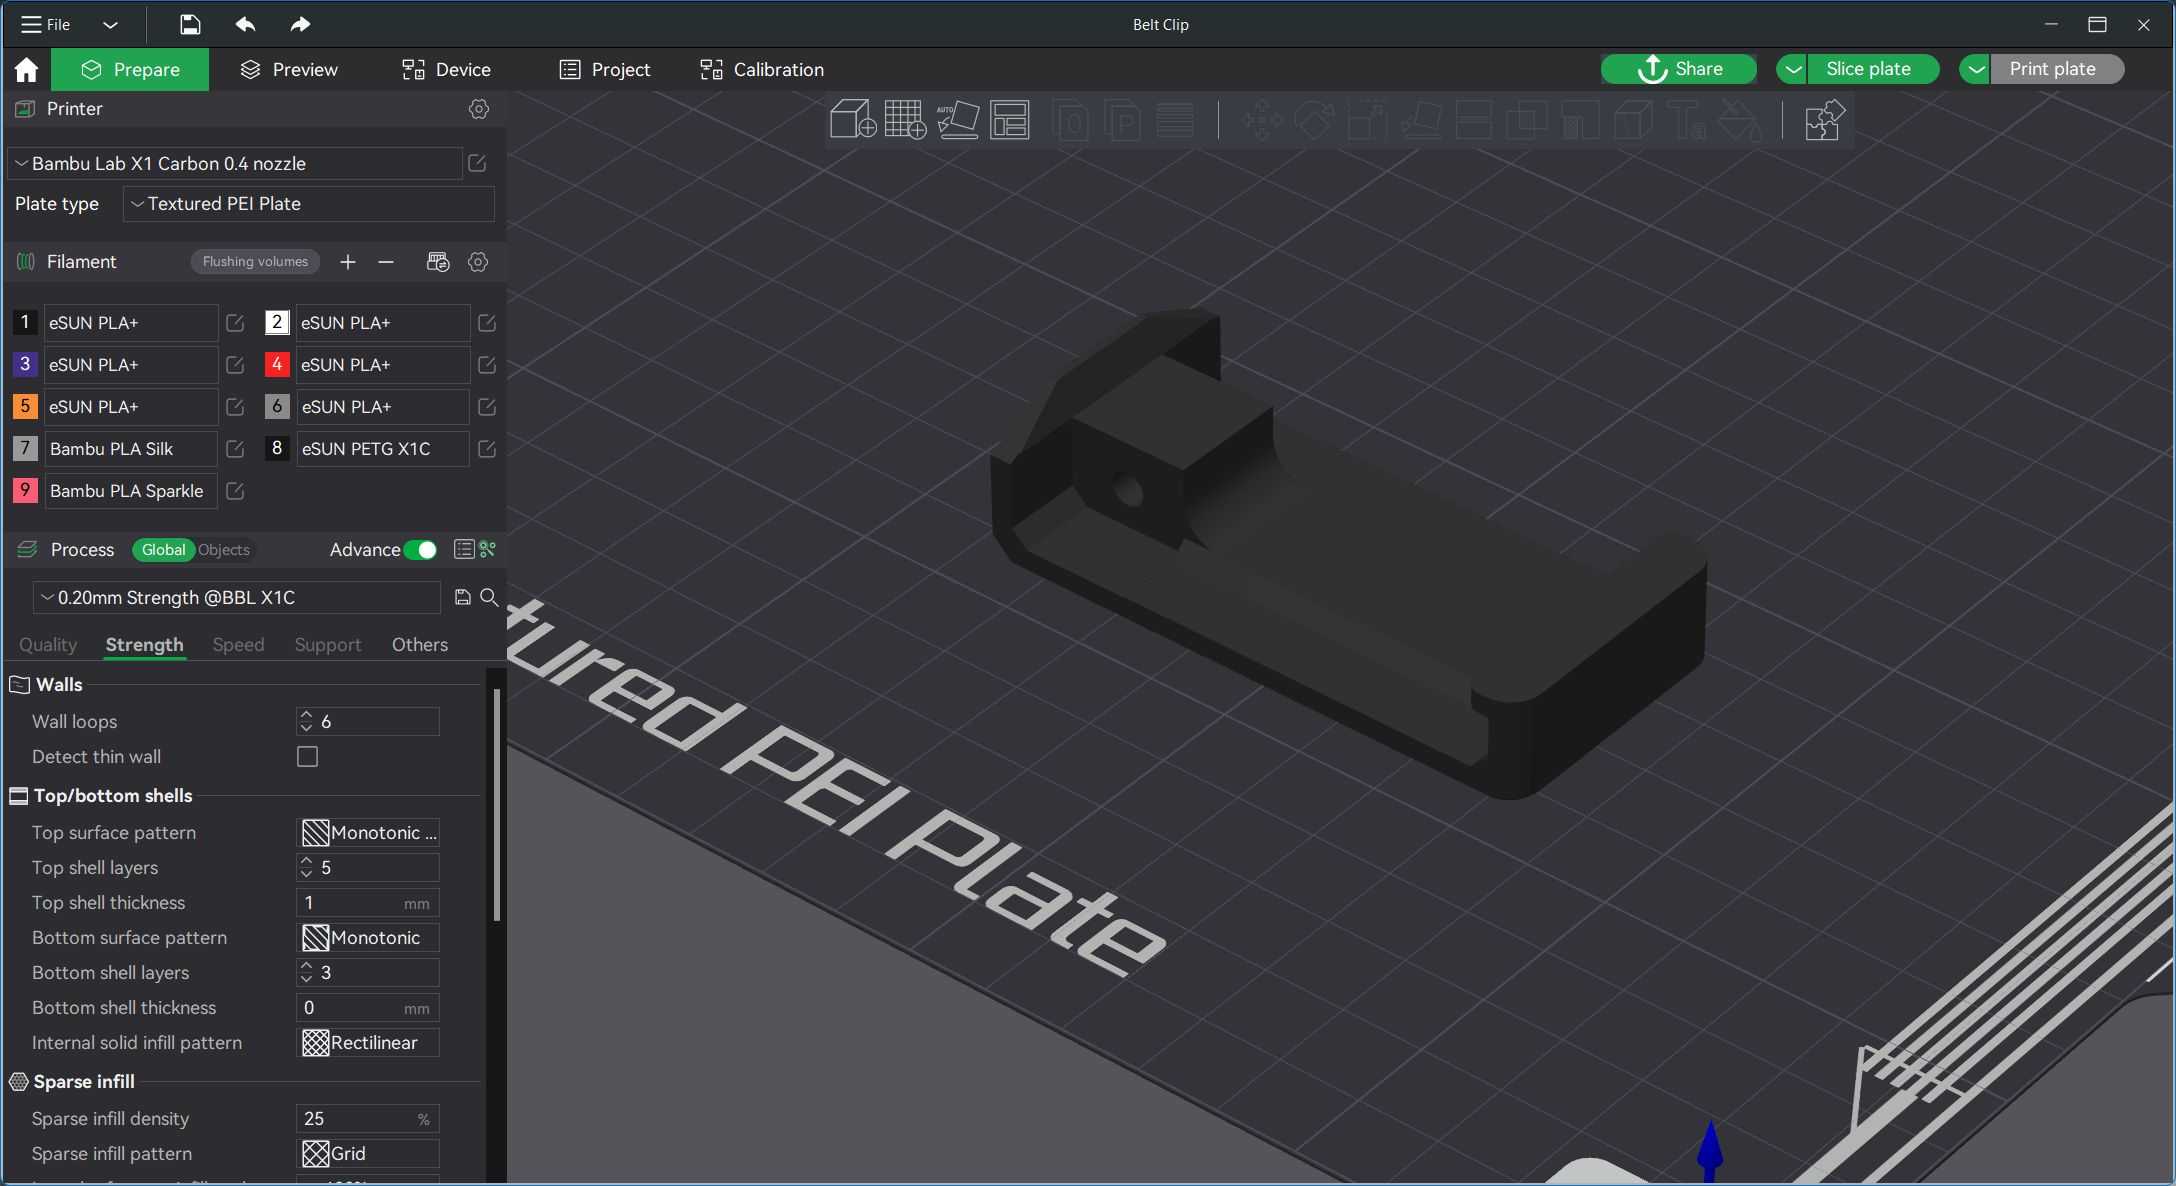Select the Support settings tab
Viewport: 2176px width, 1186px height.
(328, 645)
